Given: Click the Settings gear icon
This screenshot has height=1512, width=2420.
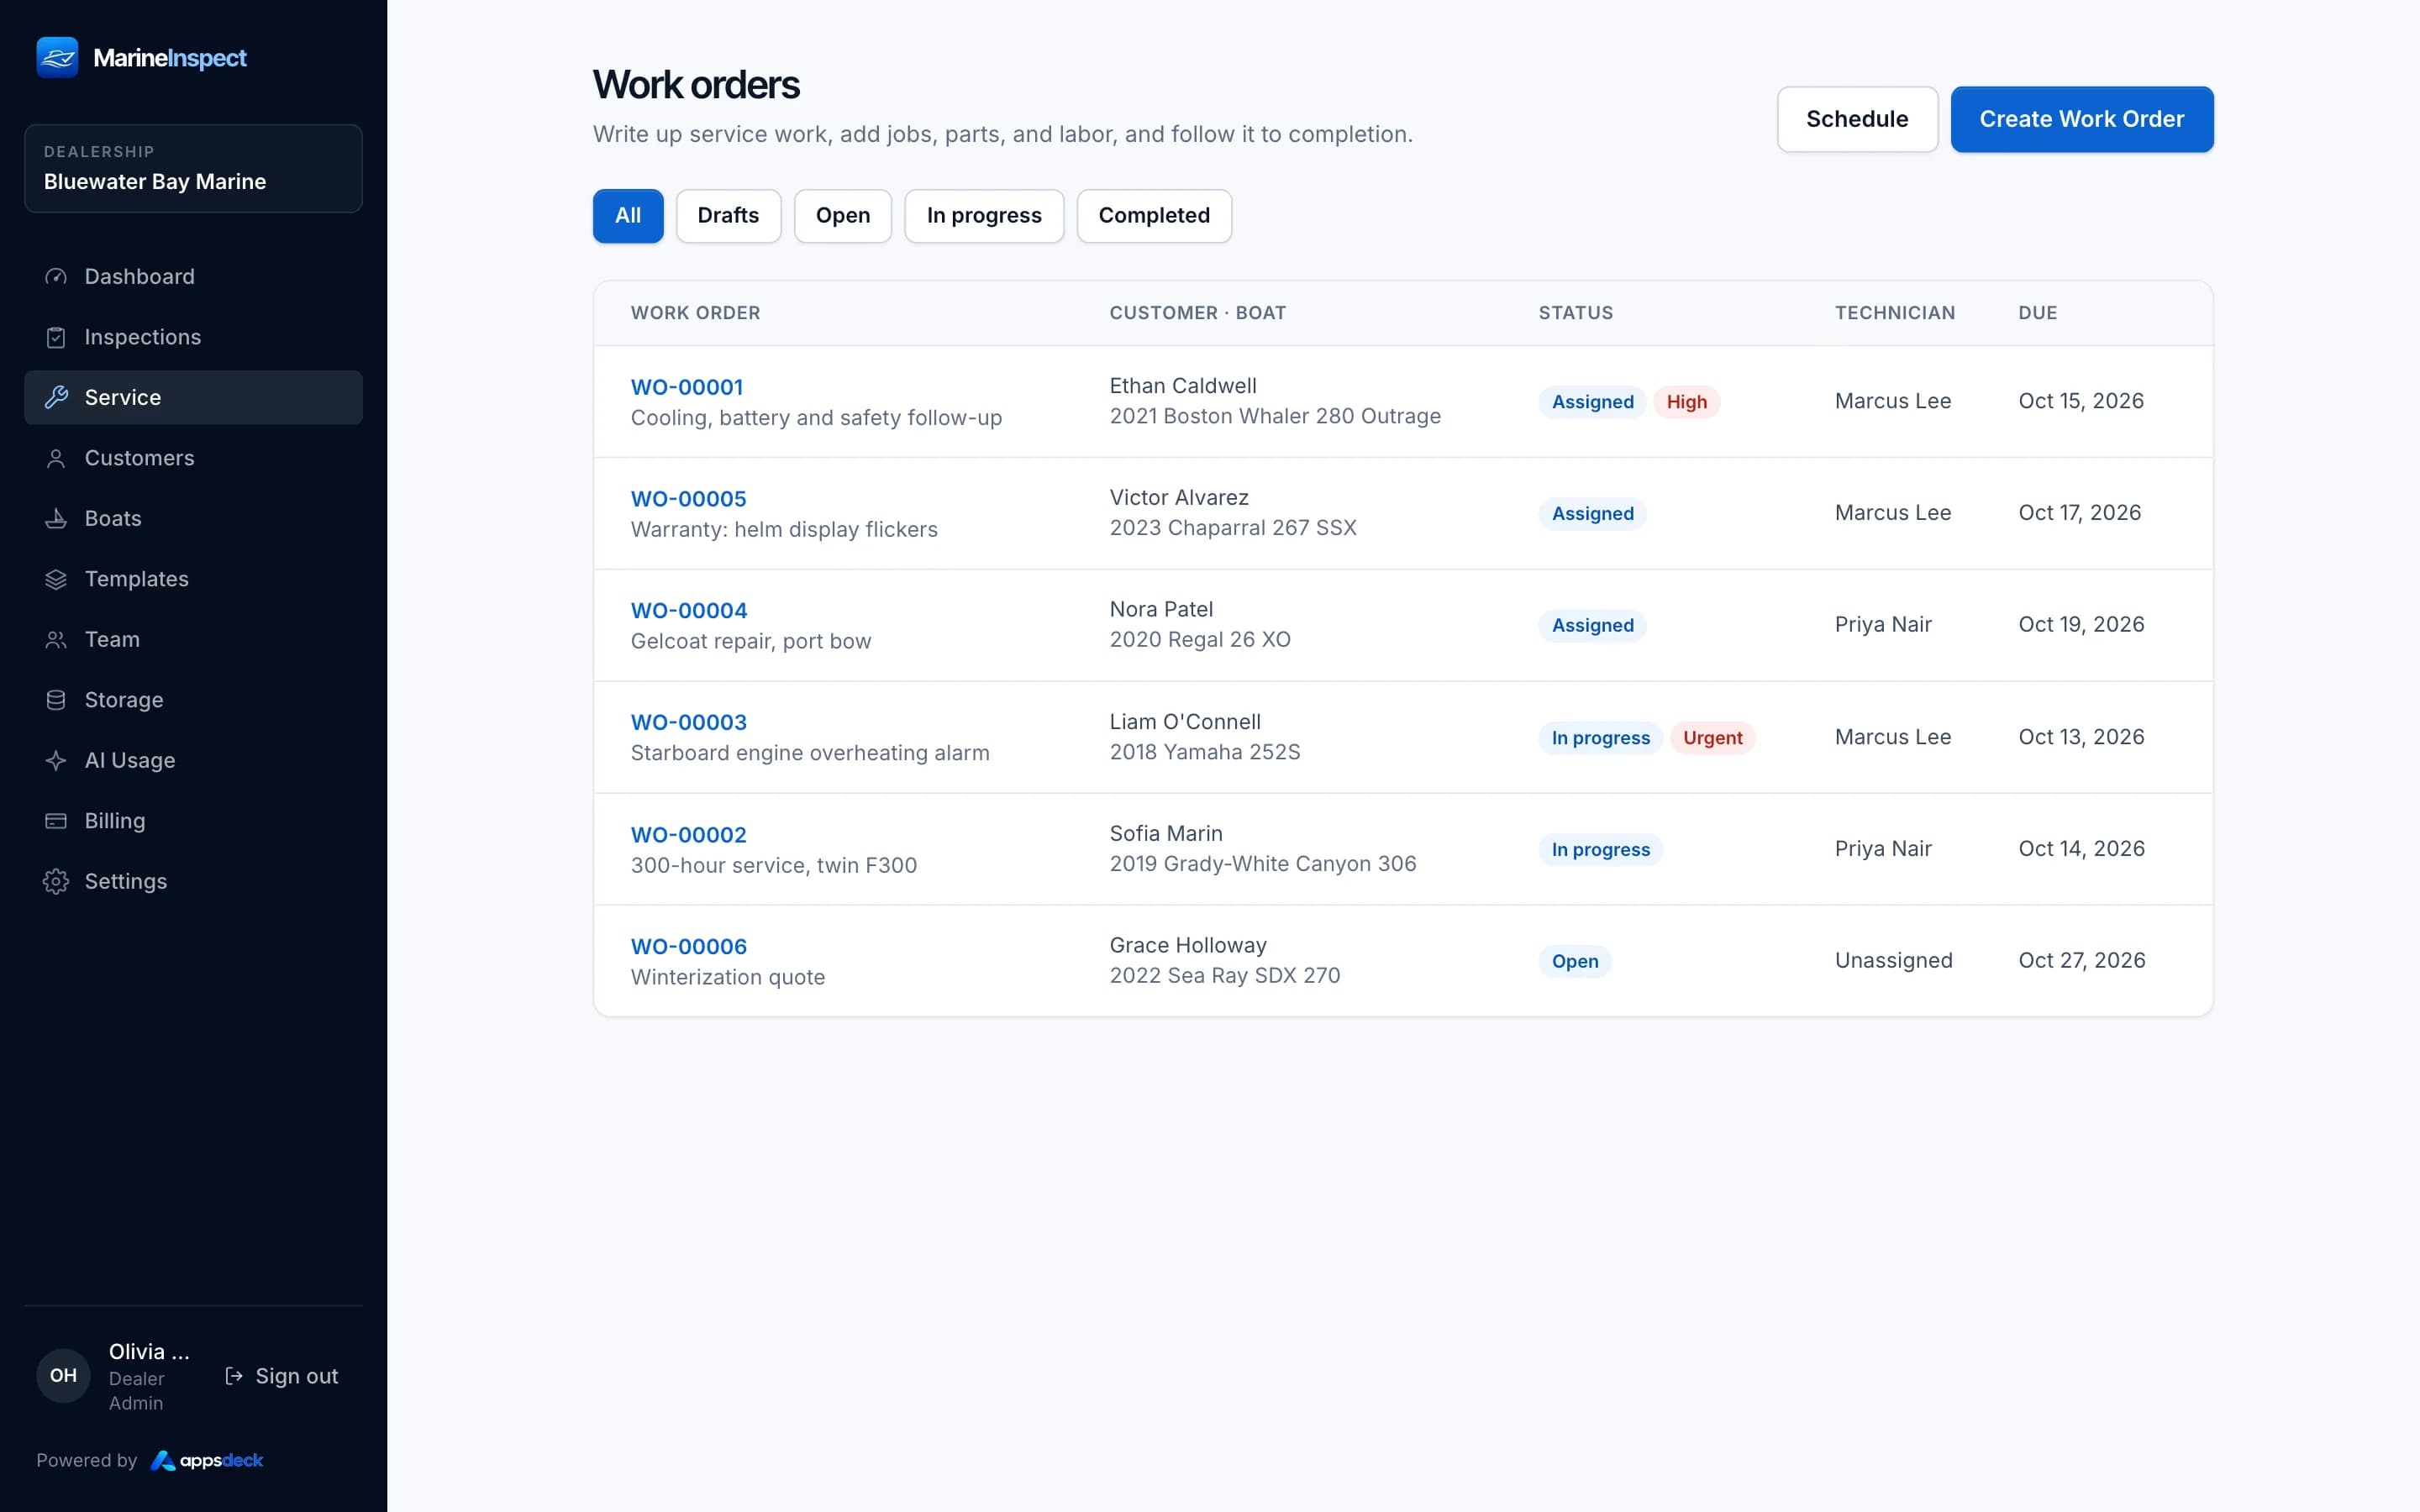Looking at the screenshot, I should [56, 882].
